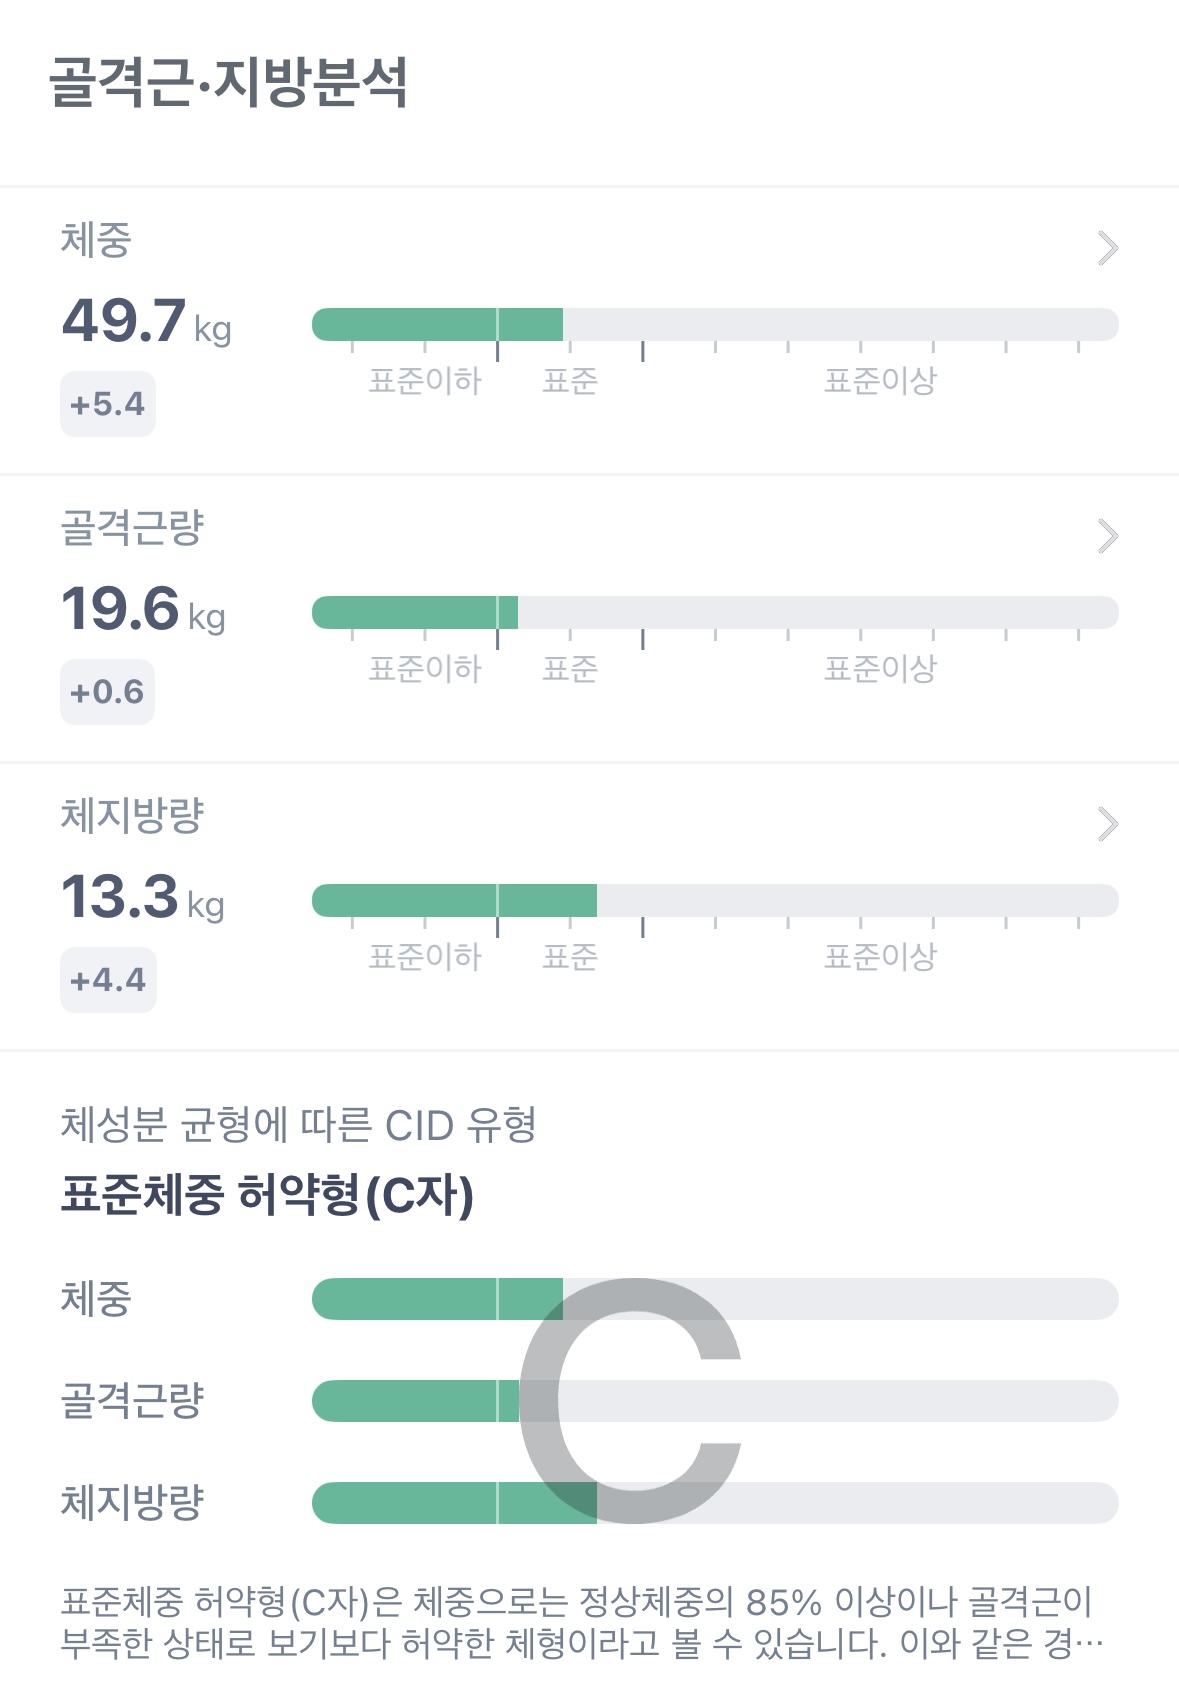This screenshot has width=1179, height=1692.
Task: Tap the +4.4 body fat change badge
Action: [108, 980]
